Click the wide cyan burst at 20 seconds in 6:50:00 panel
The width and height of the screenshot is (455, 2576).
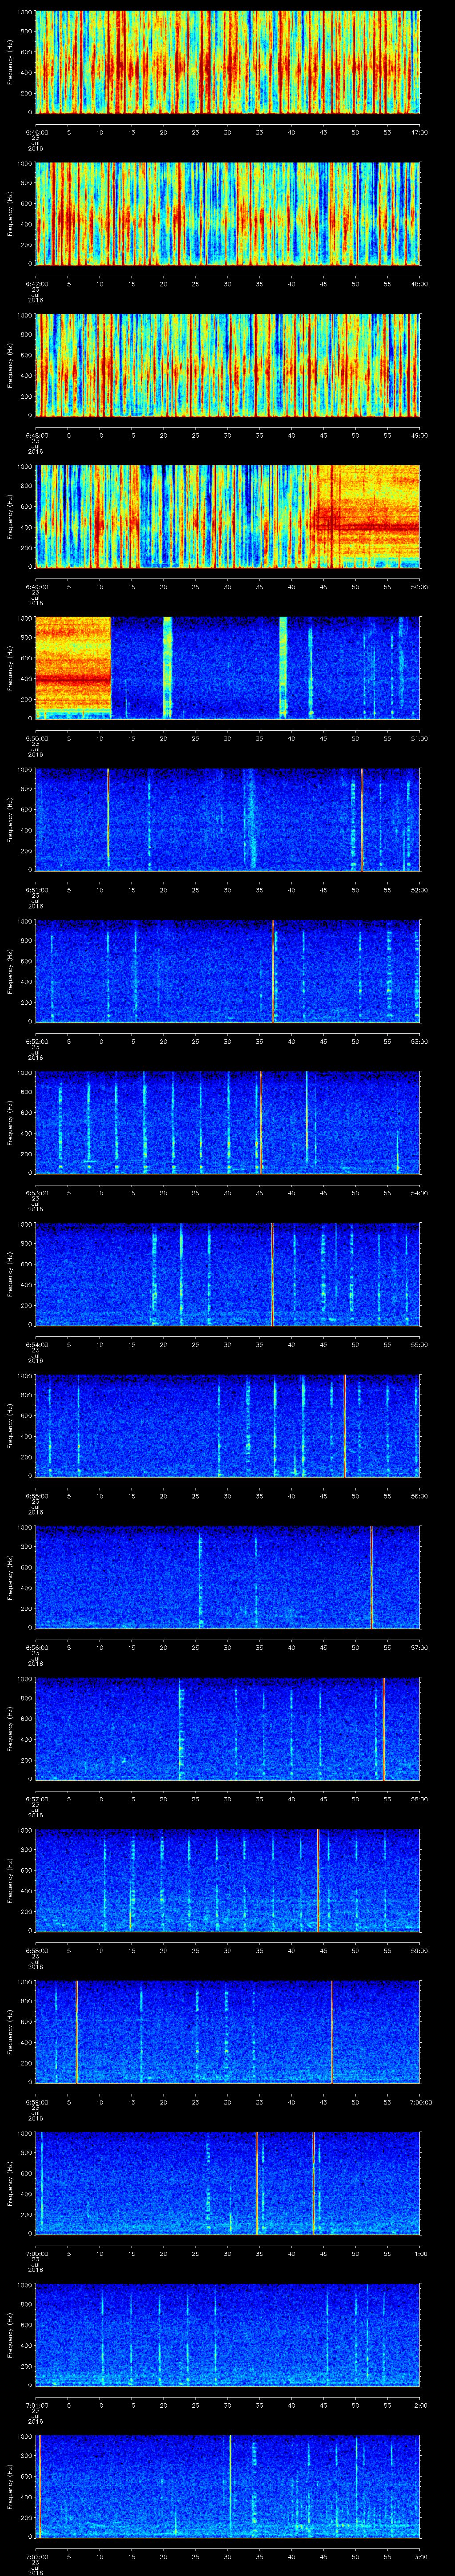pos(167,668)
